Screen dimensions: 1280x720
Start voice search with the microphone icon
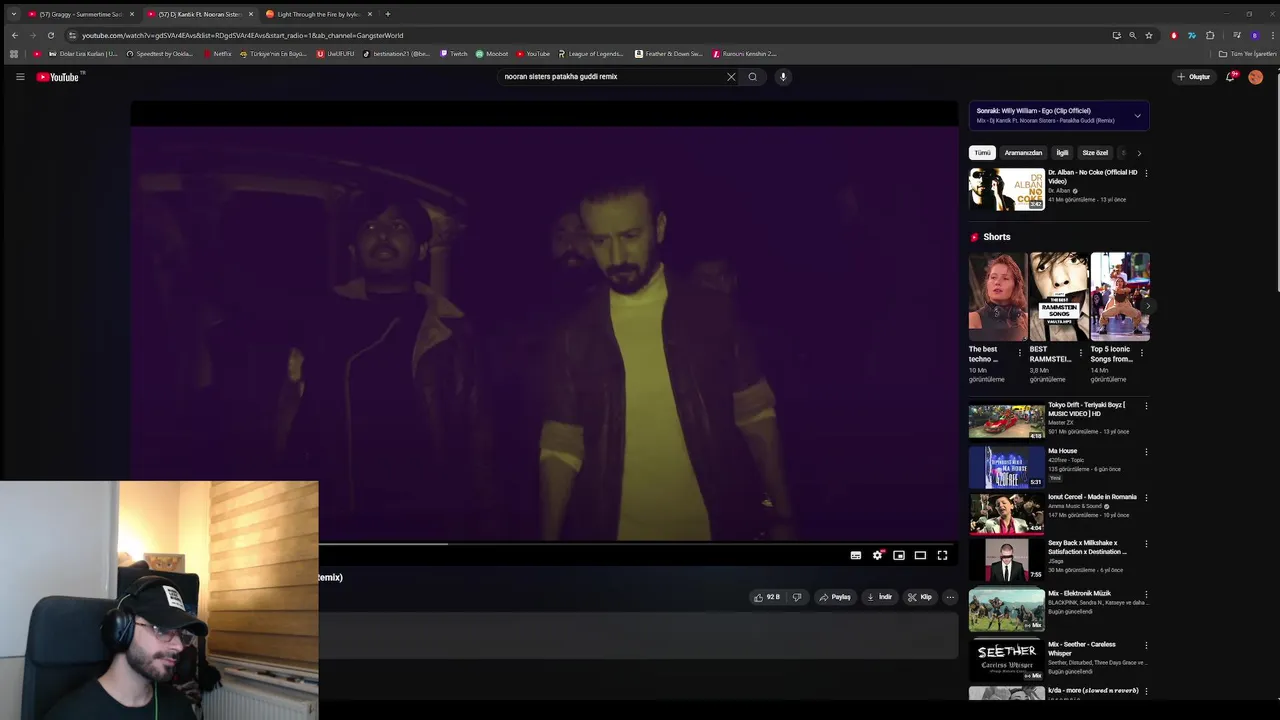(783, 77)
